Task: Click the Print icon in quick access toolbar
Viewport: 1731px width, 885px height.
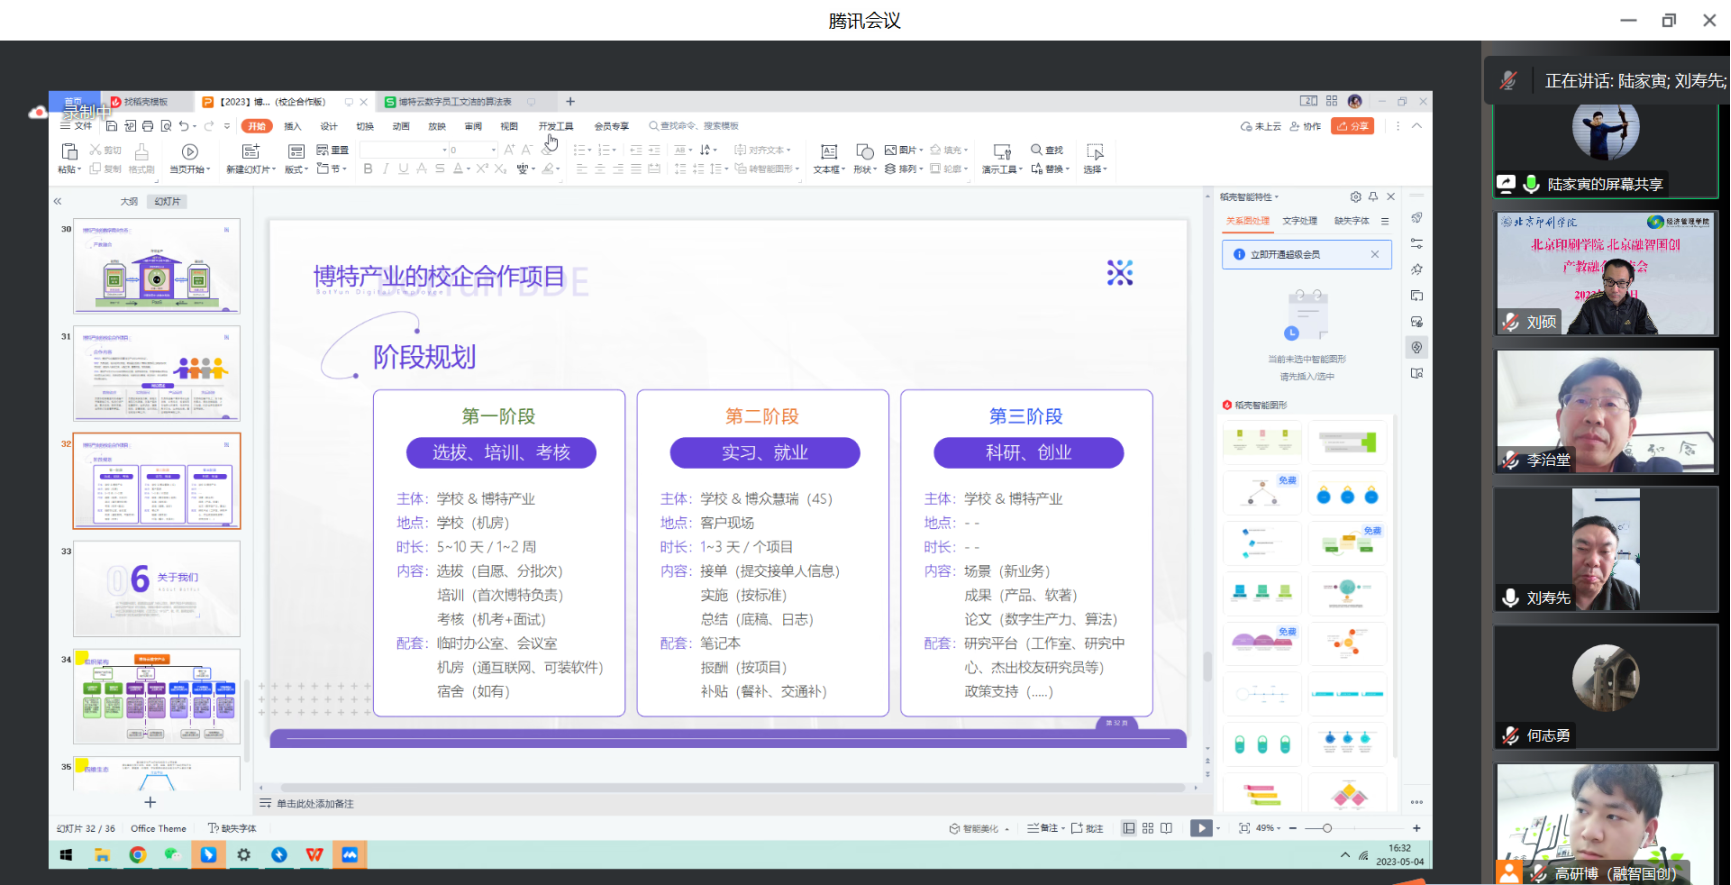Action: [148, 126]
